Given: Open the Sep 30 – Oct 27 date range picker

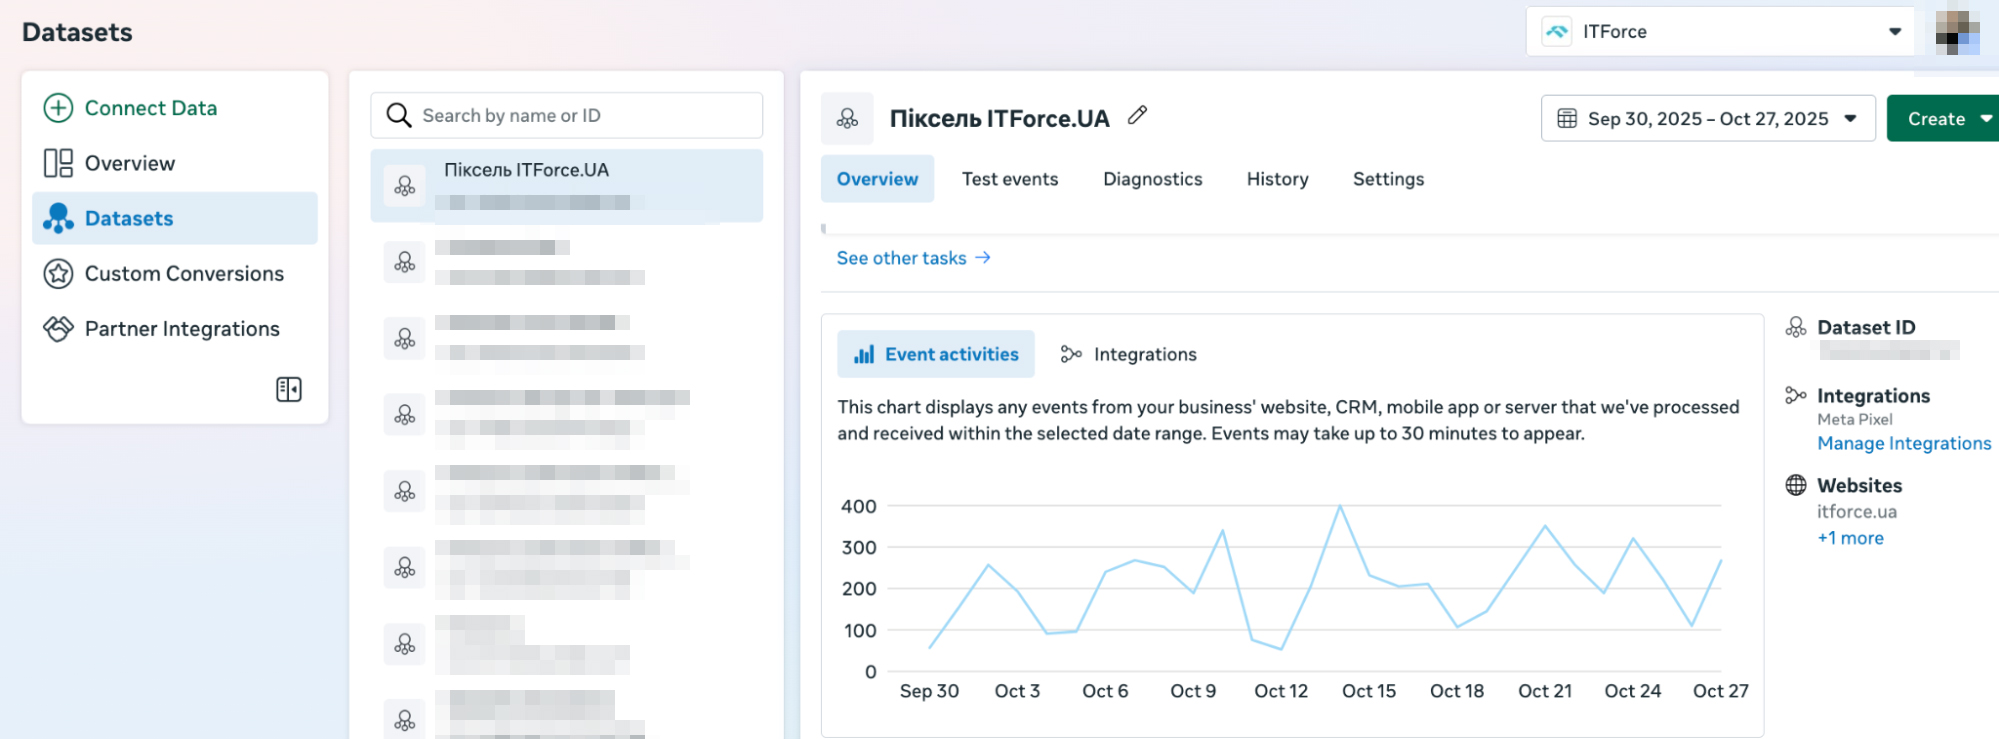Looking at the screenshot, I should coord(1707,119).
